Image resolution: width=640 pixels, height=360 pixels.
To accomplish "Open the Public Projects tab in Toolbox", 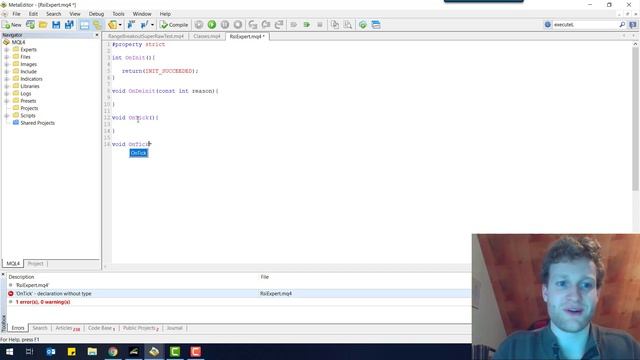I will click(x=140, y=328).
